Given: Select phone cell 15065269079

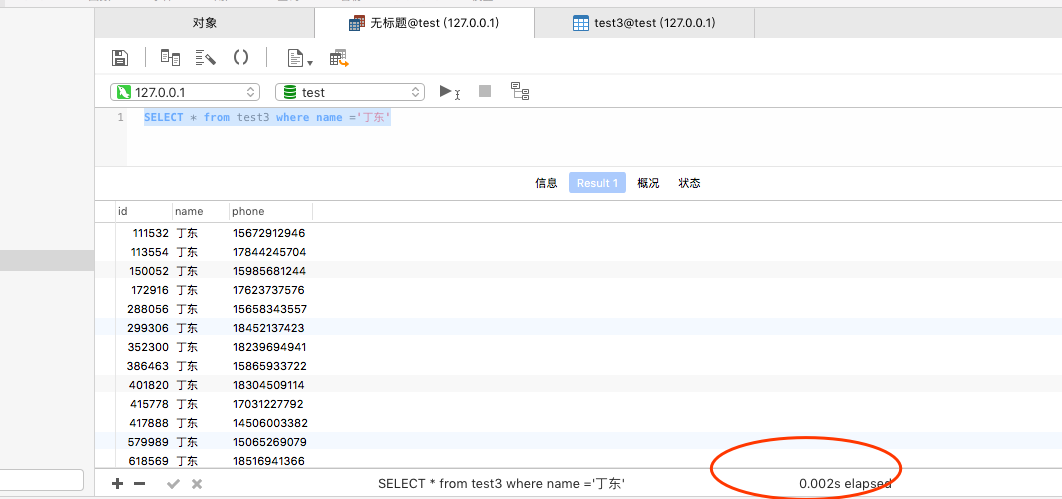Looking at the screenshot, I should pyautogui.click(x=271, y=442).
